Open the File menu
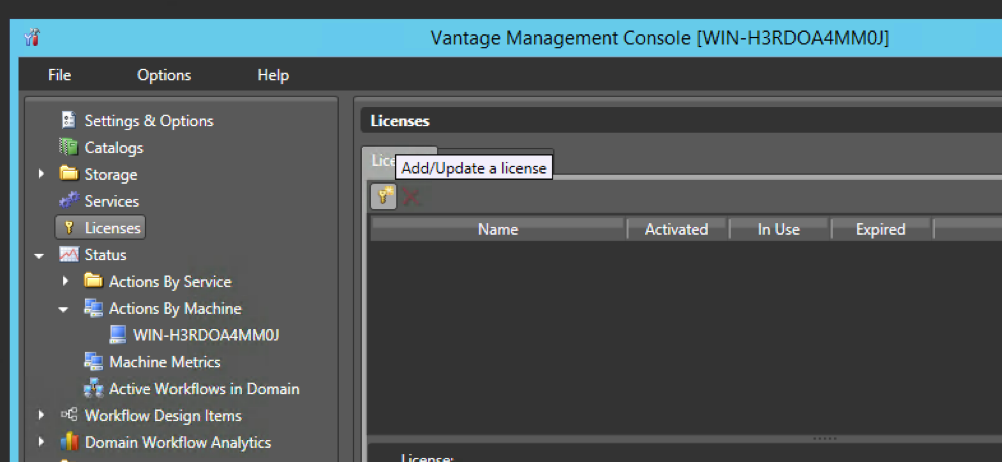This screenshot has height=462, width=1002. (59, 75)
